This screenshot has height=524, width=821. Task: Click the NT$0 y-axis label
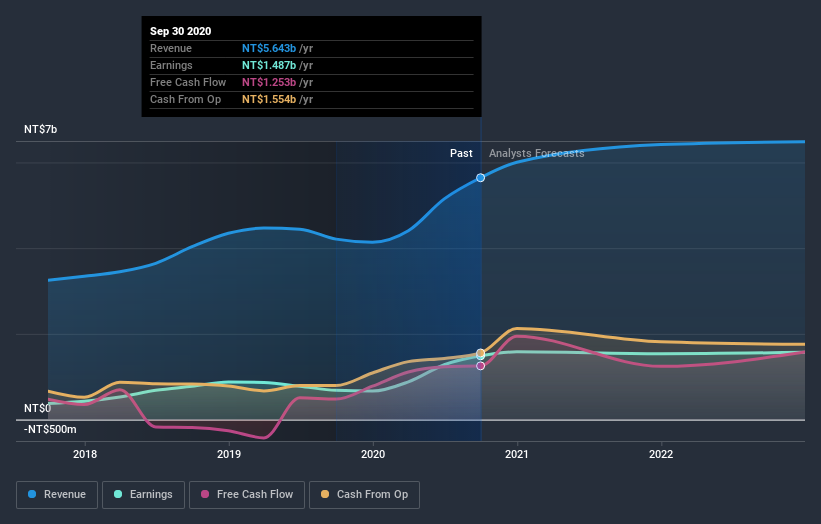[38, 408]
